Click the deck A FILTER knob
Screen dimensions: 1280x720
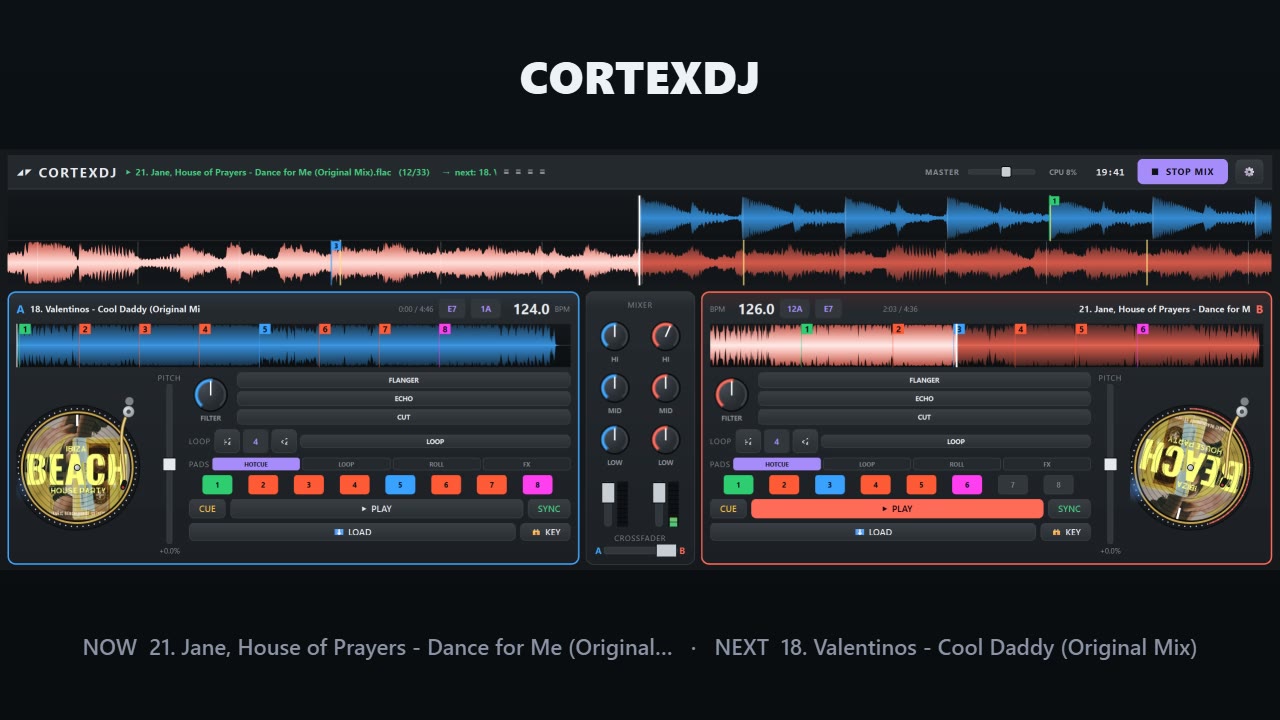[210, 394]
